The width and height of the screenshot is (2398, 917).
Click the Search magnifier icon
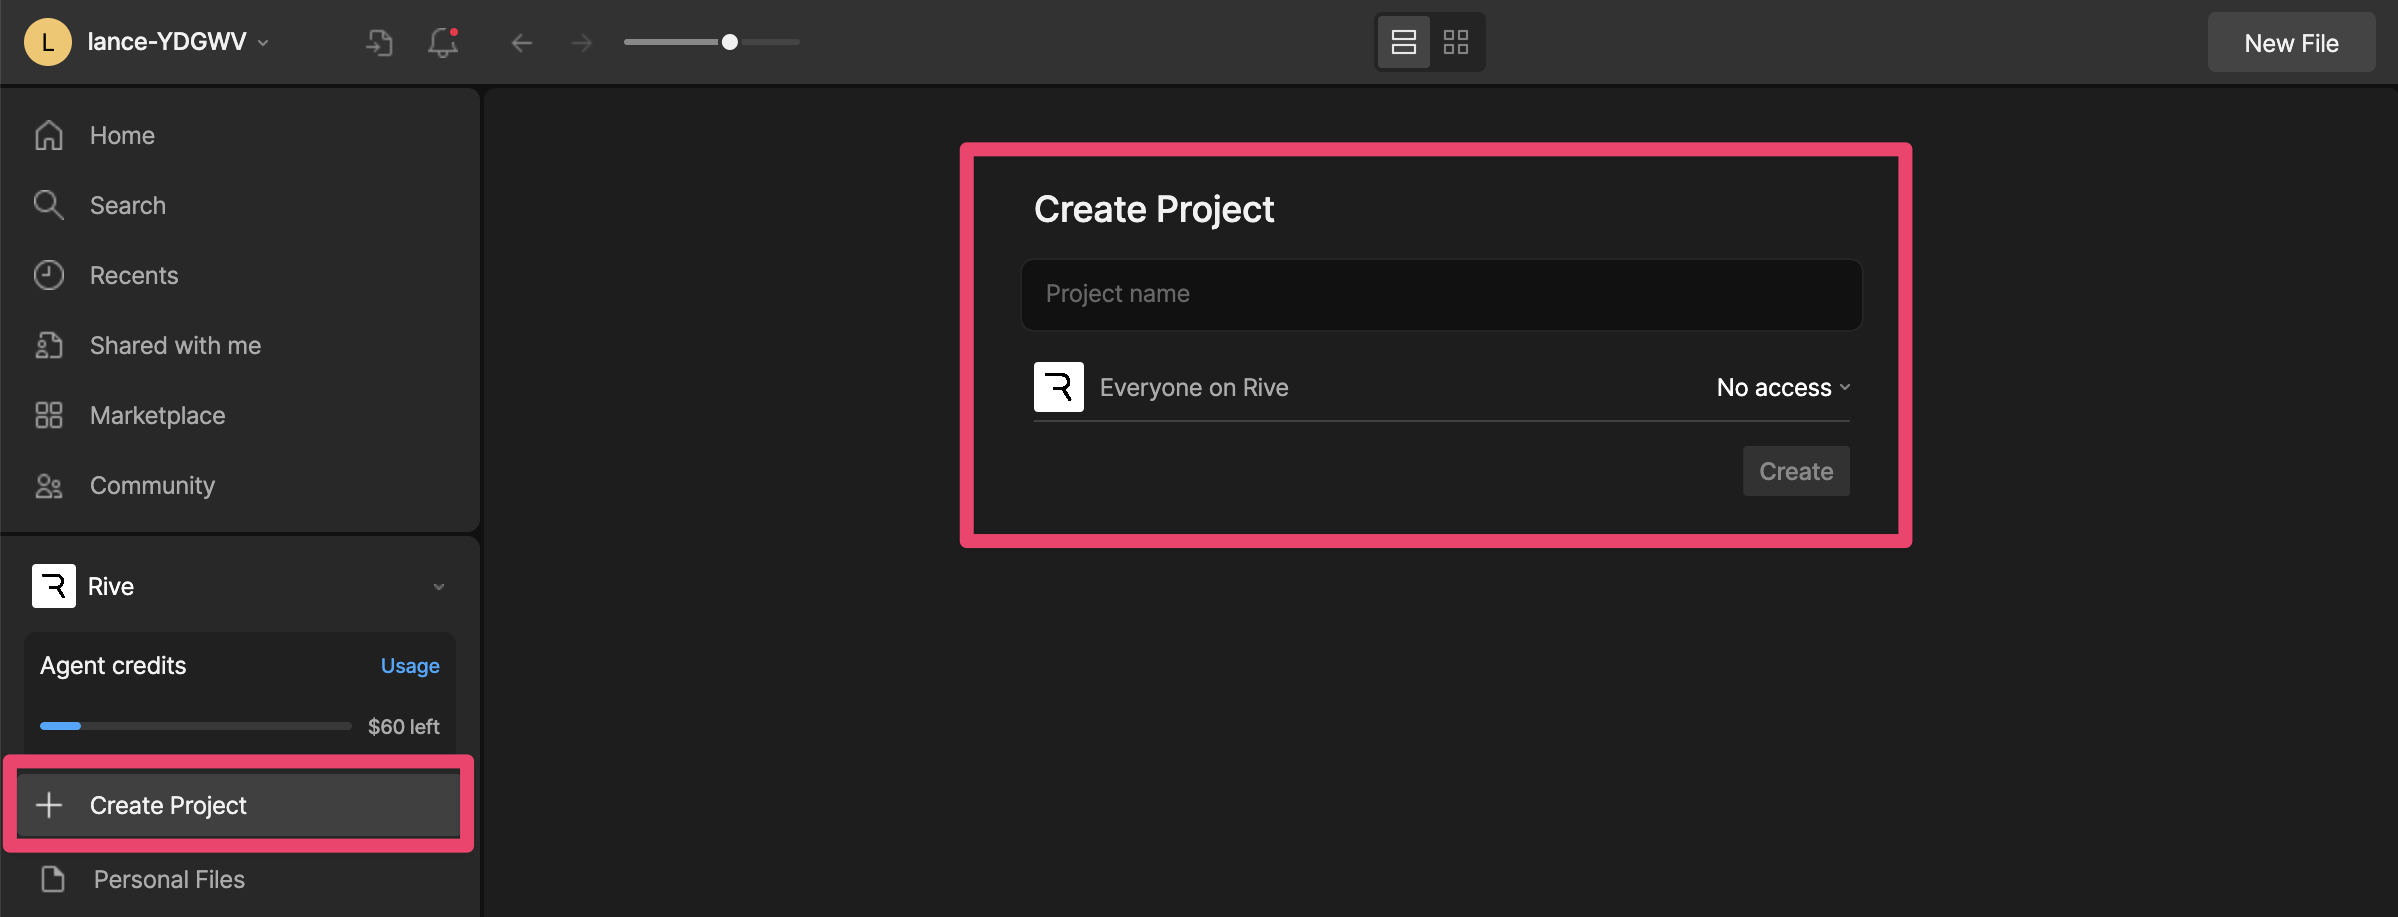pyautogui.click(x=49, y=205)
